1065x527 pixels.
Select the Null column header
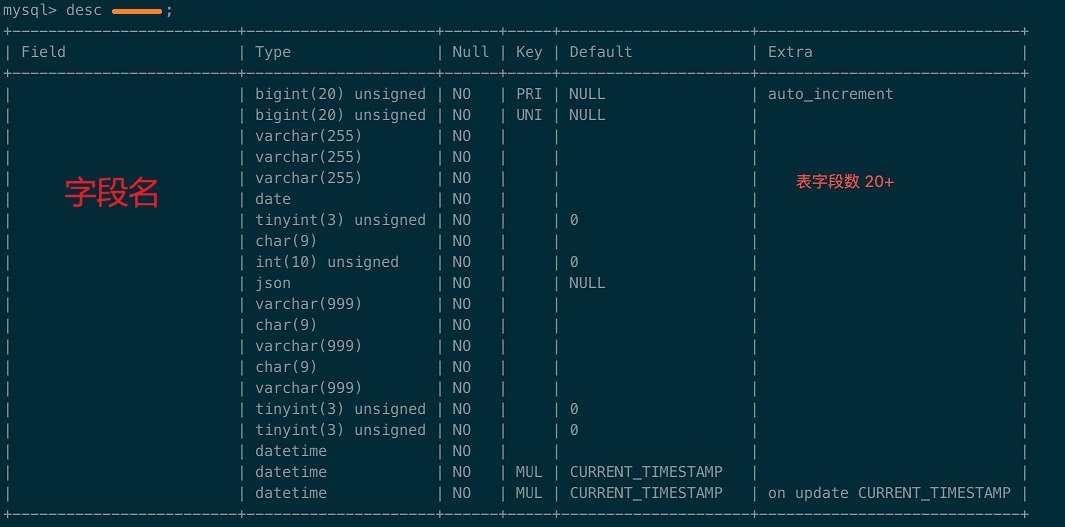[x=470, y=52]
